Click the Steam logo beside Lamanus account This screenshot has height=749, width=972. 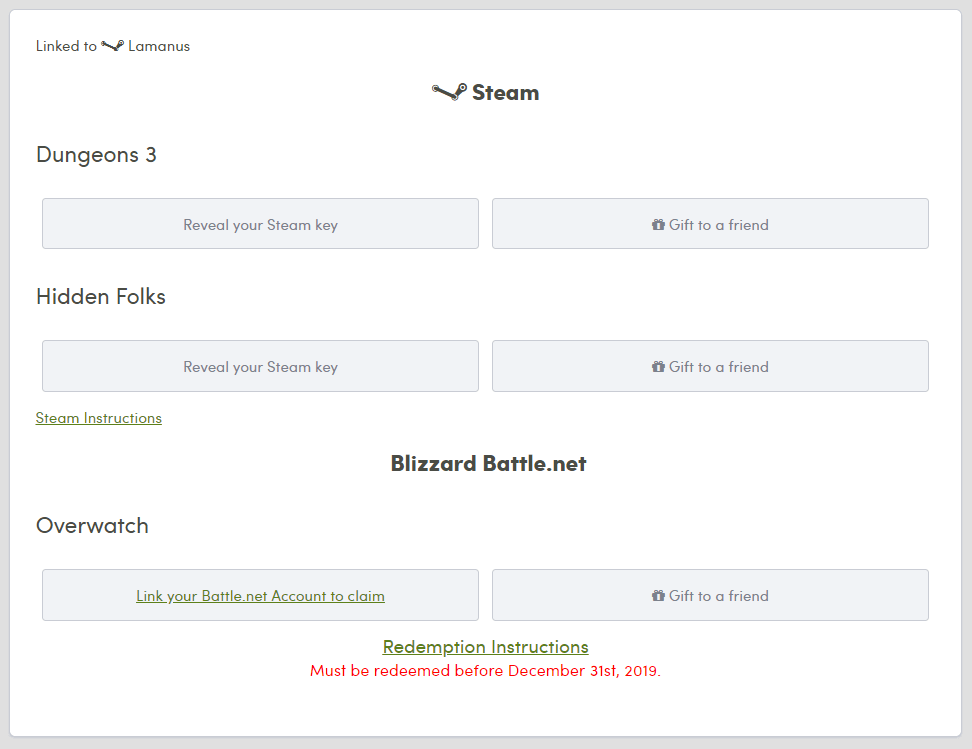coord(112,46)
